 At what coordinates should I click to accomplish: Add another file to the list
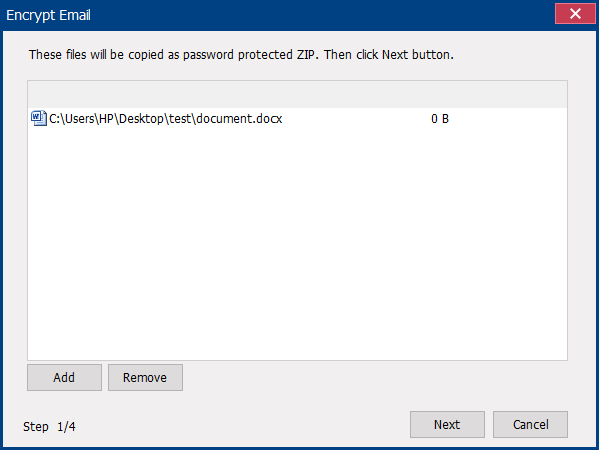click(64, 377)
